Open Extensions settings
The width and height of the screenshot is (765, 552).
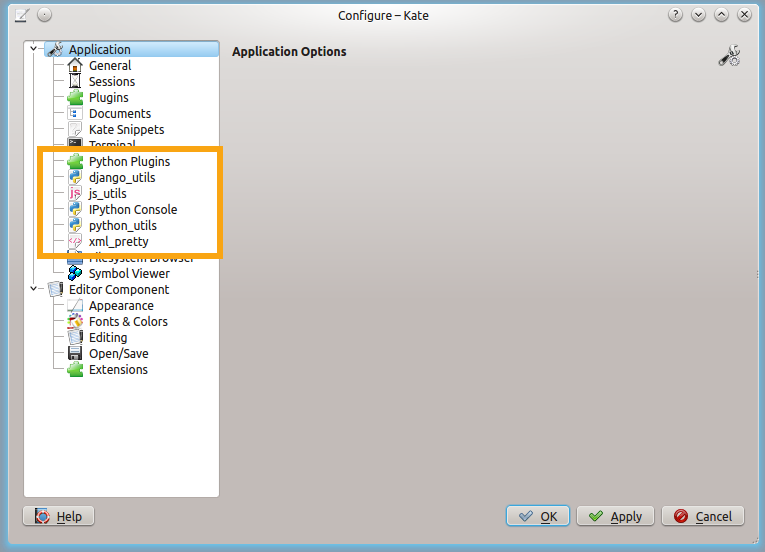click(x=118, y=370)
